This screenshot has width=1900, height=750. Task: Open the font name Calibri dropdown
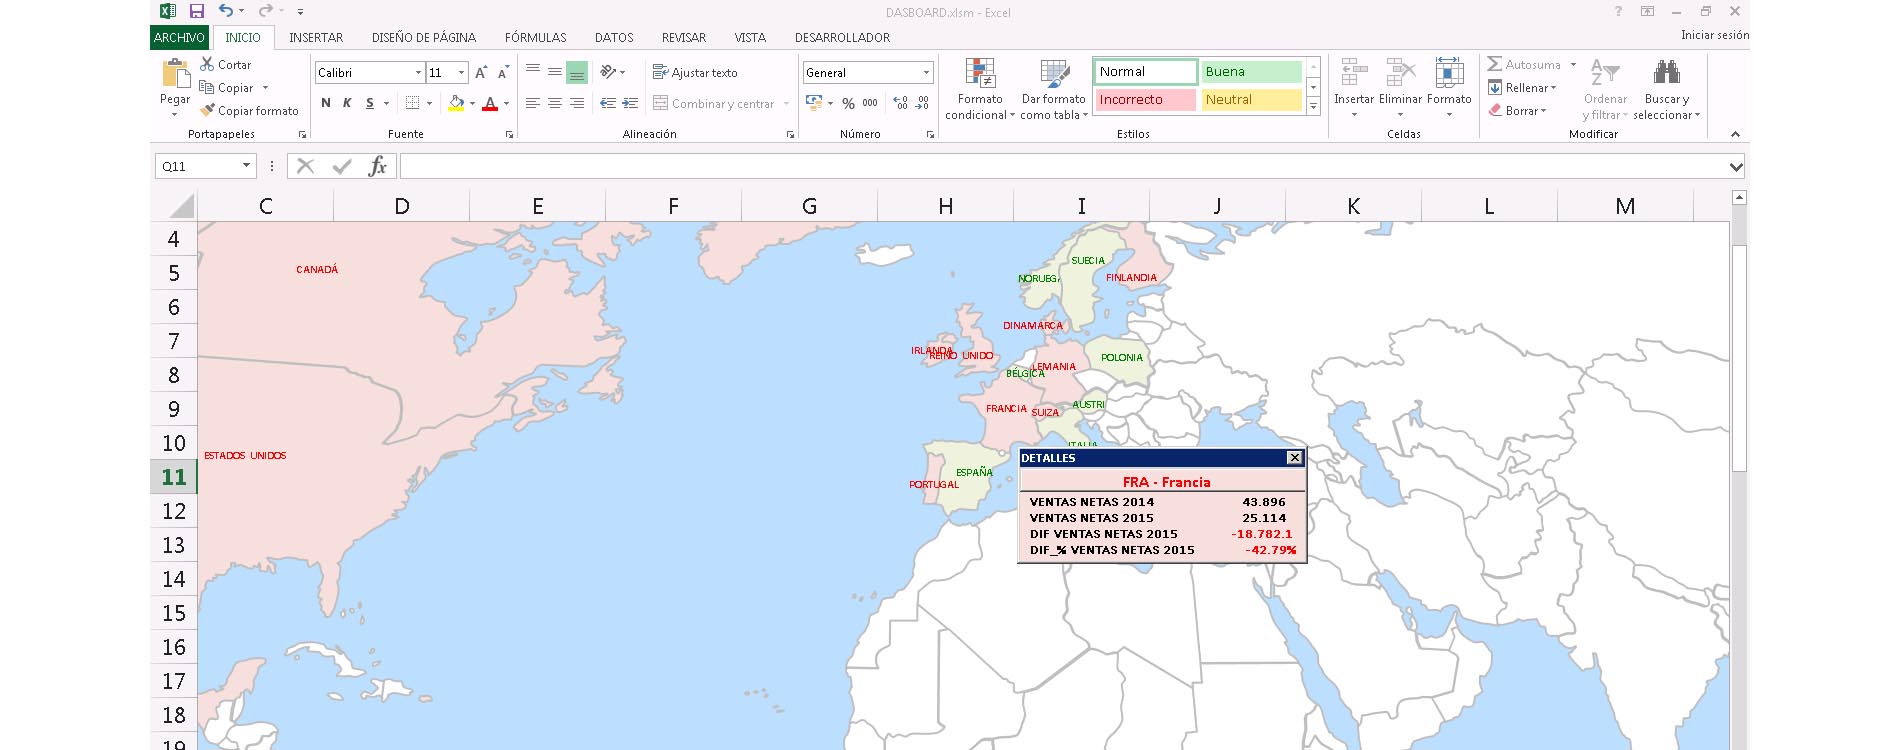(418, 73)
